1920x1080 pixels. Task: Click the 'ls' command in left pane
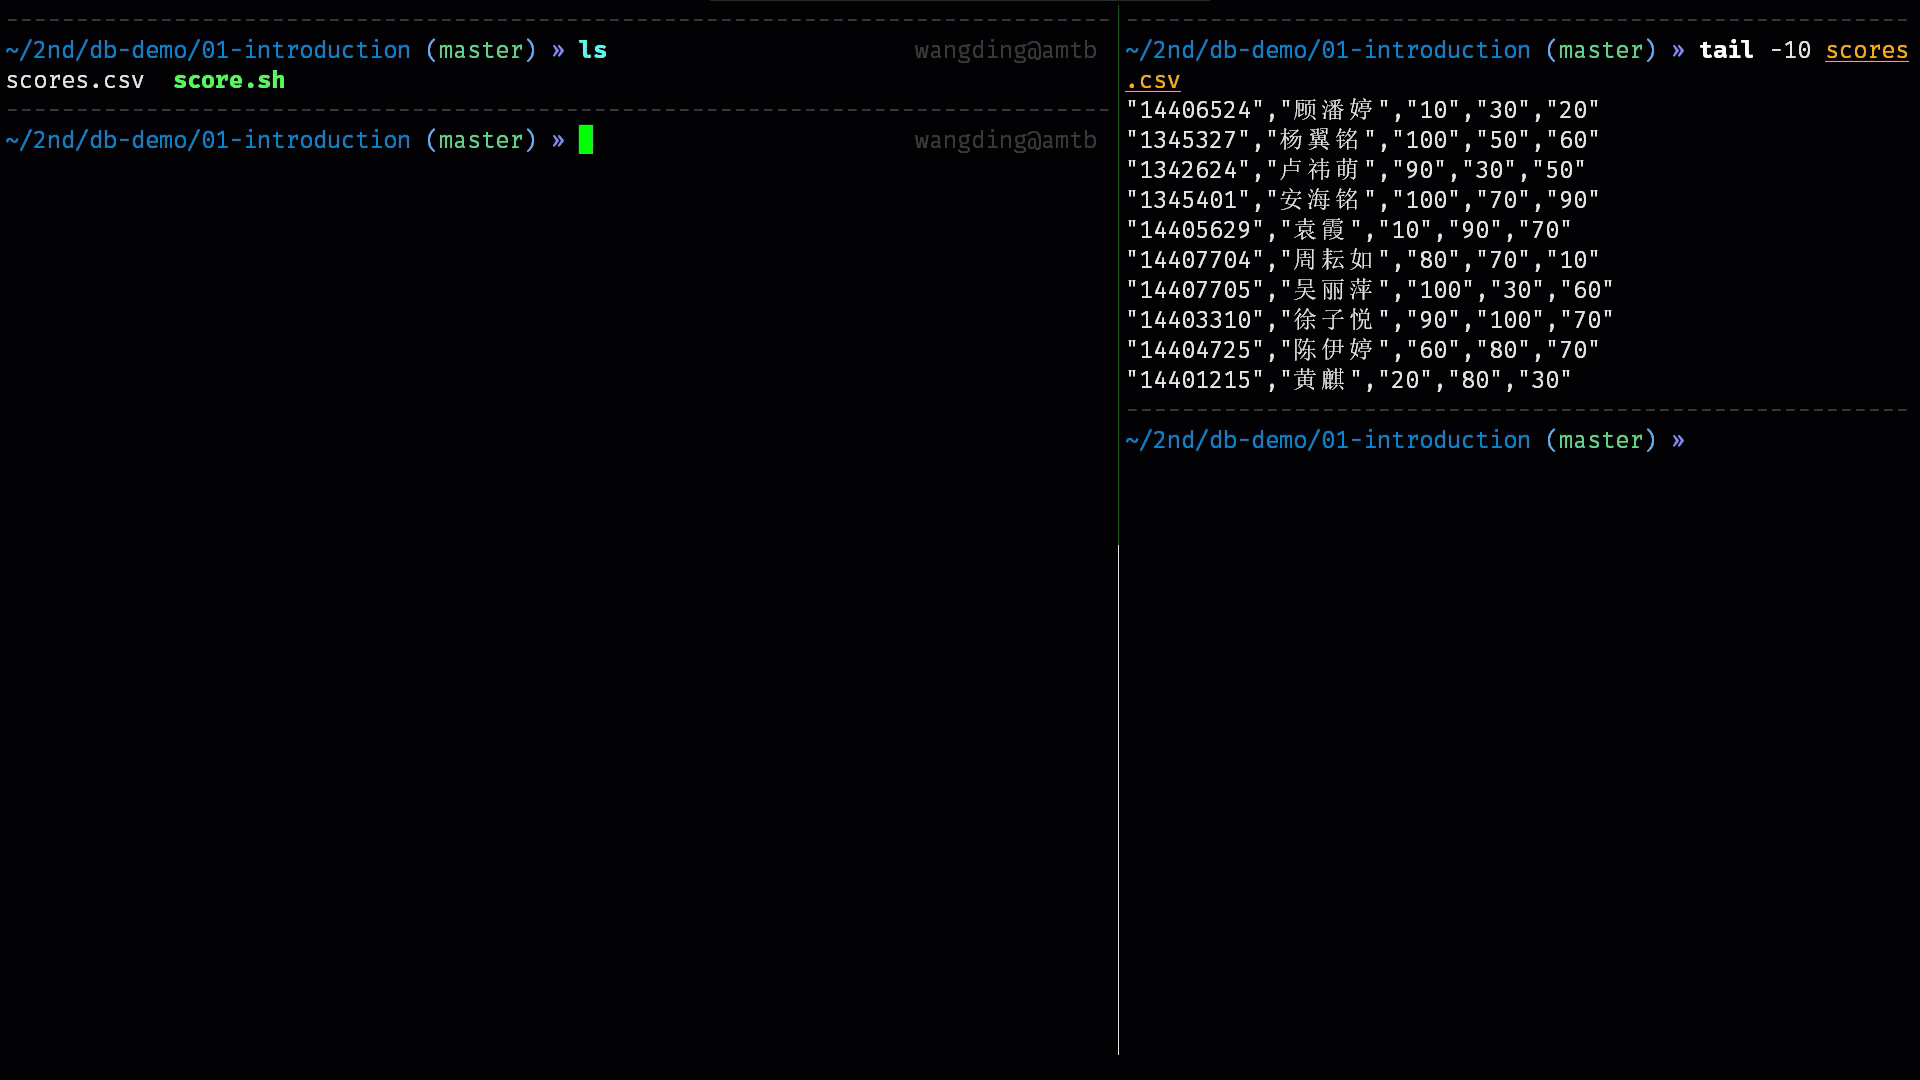(x=592, y=50)
